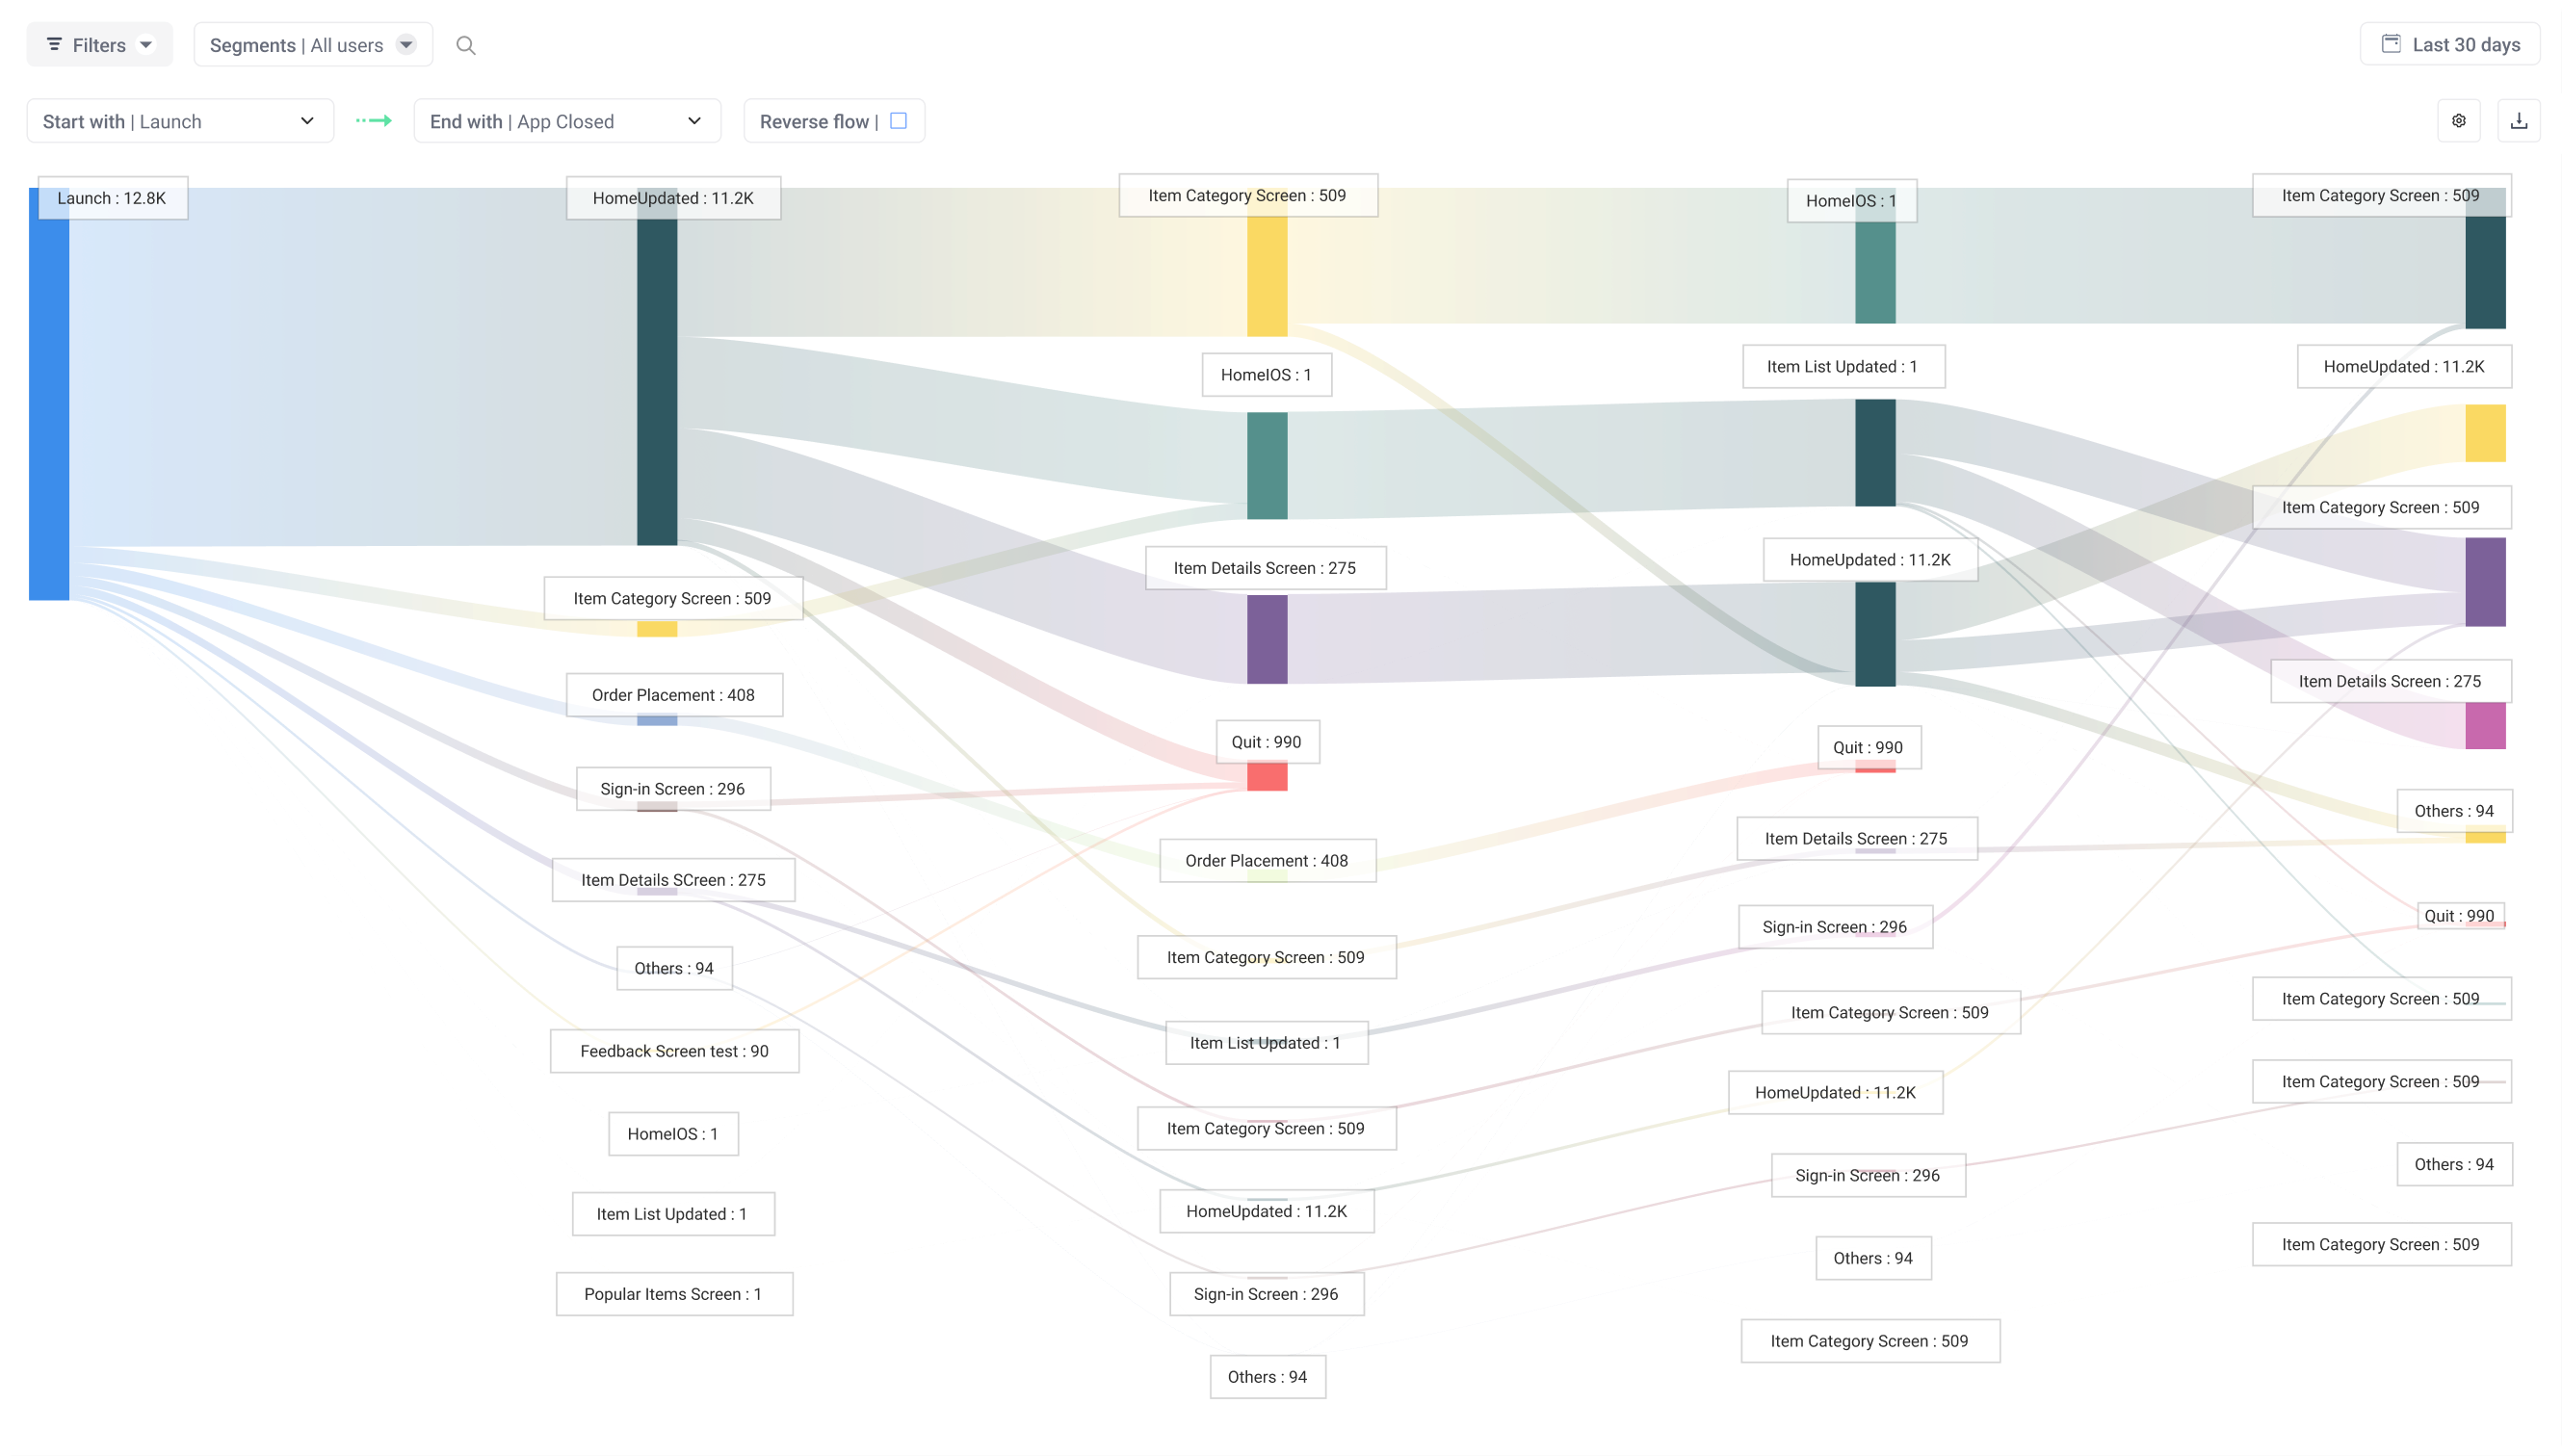
Task: Click the Order Placement : 408 label in second column
Action: 673,695
